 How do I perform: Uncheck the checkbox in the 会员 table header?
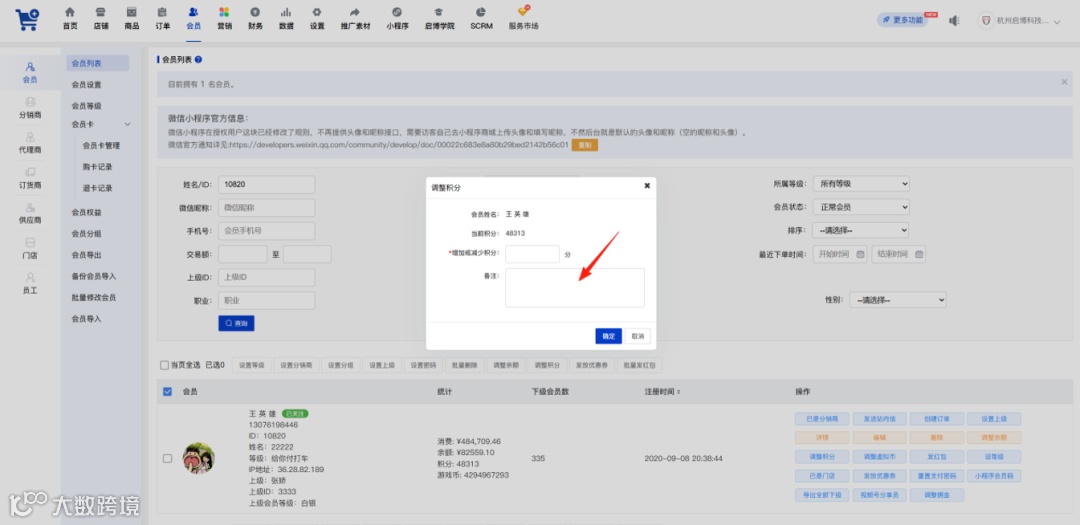click(x=167, y=391)
